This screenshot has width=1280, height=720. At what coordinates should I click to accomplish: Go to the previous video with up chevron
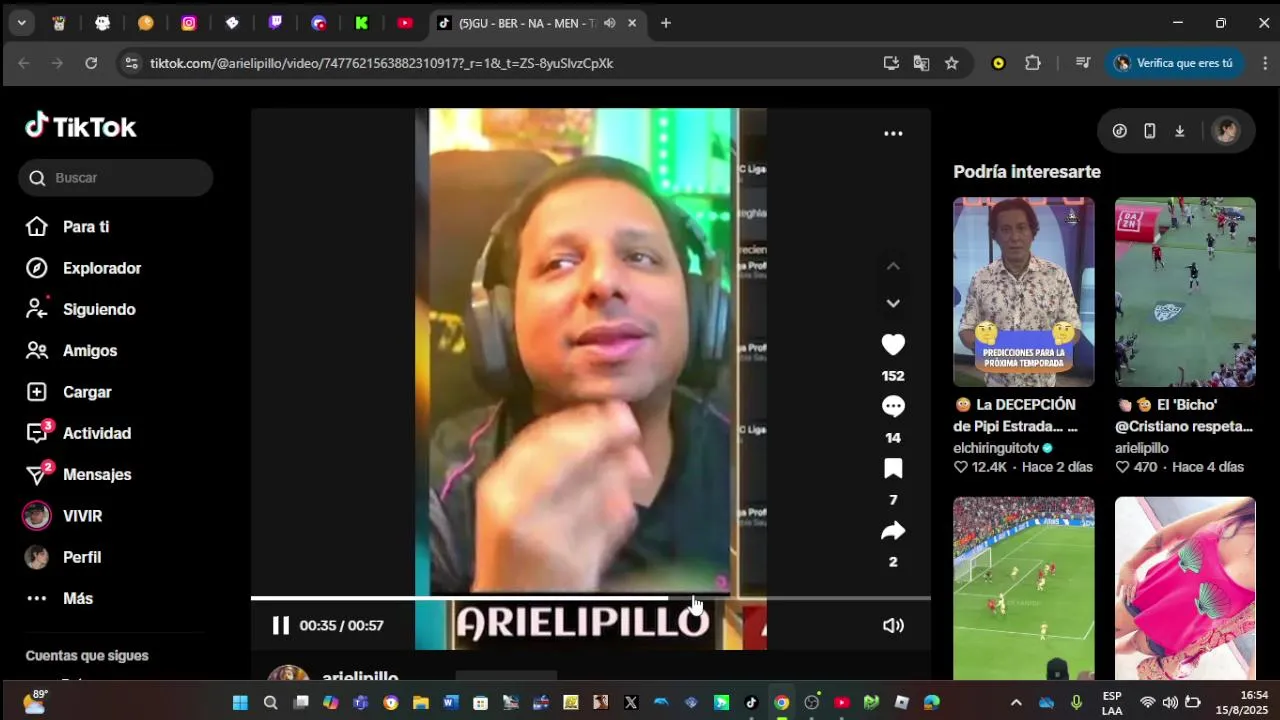pyautogui.click(x=893, y=266)
